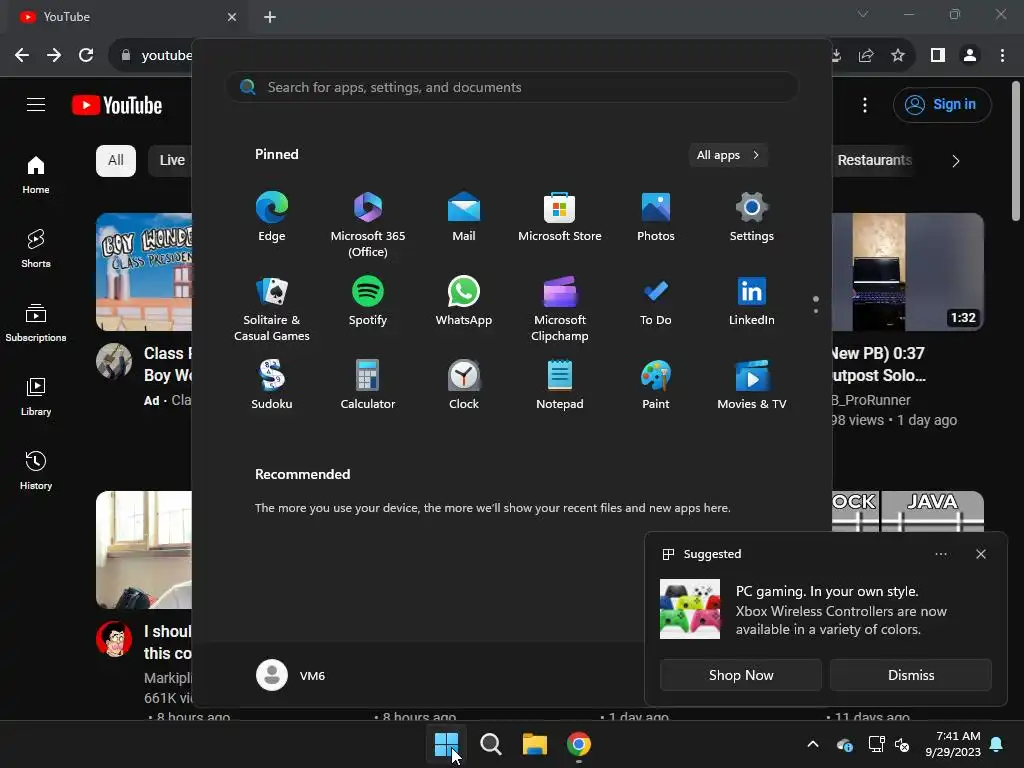The height and width of the screenshot is (768, 1024).
Task: Open taskbar Search
Action: 490,744
